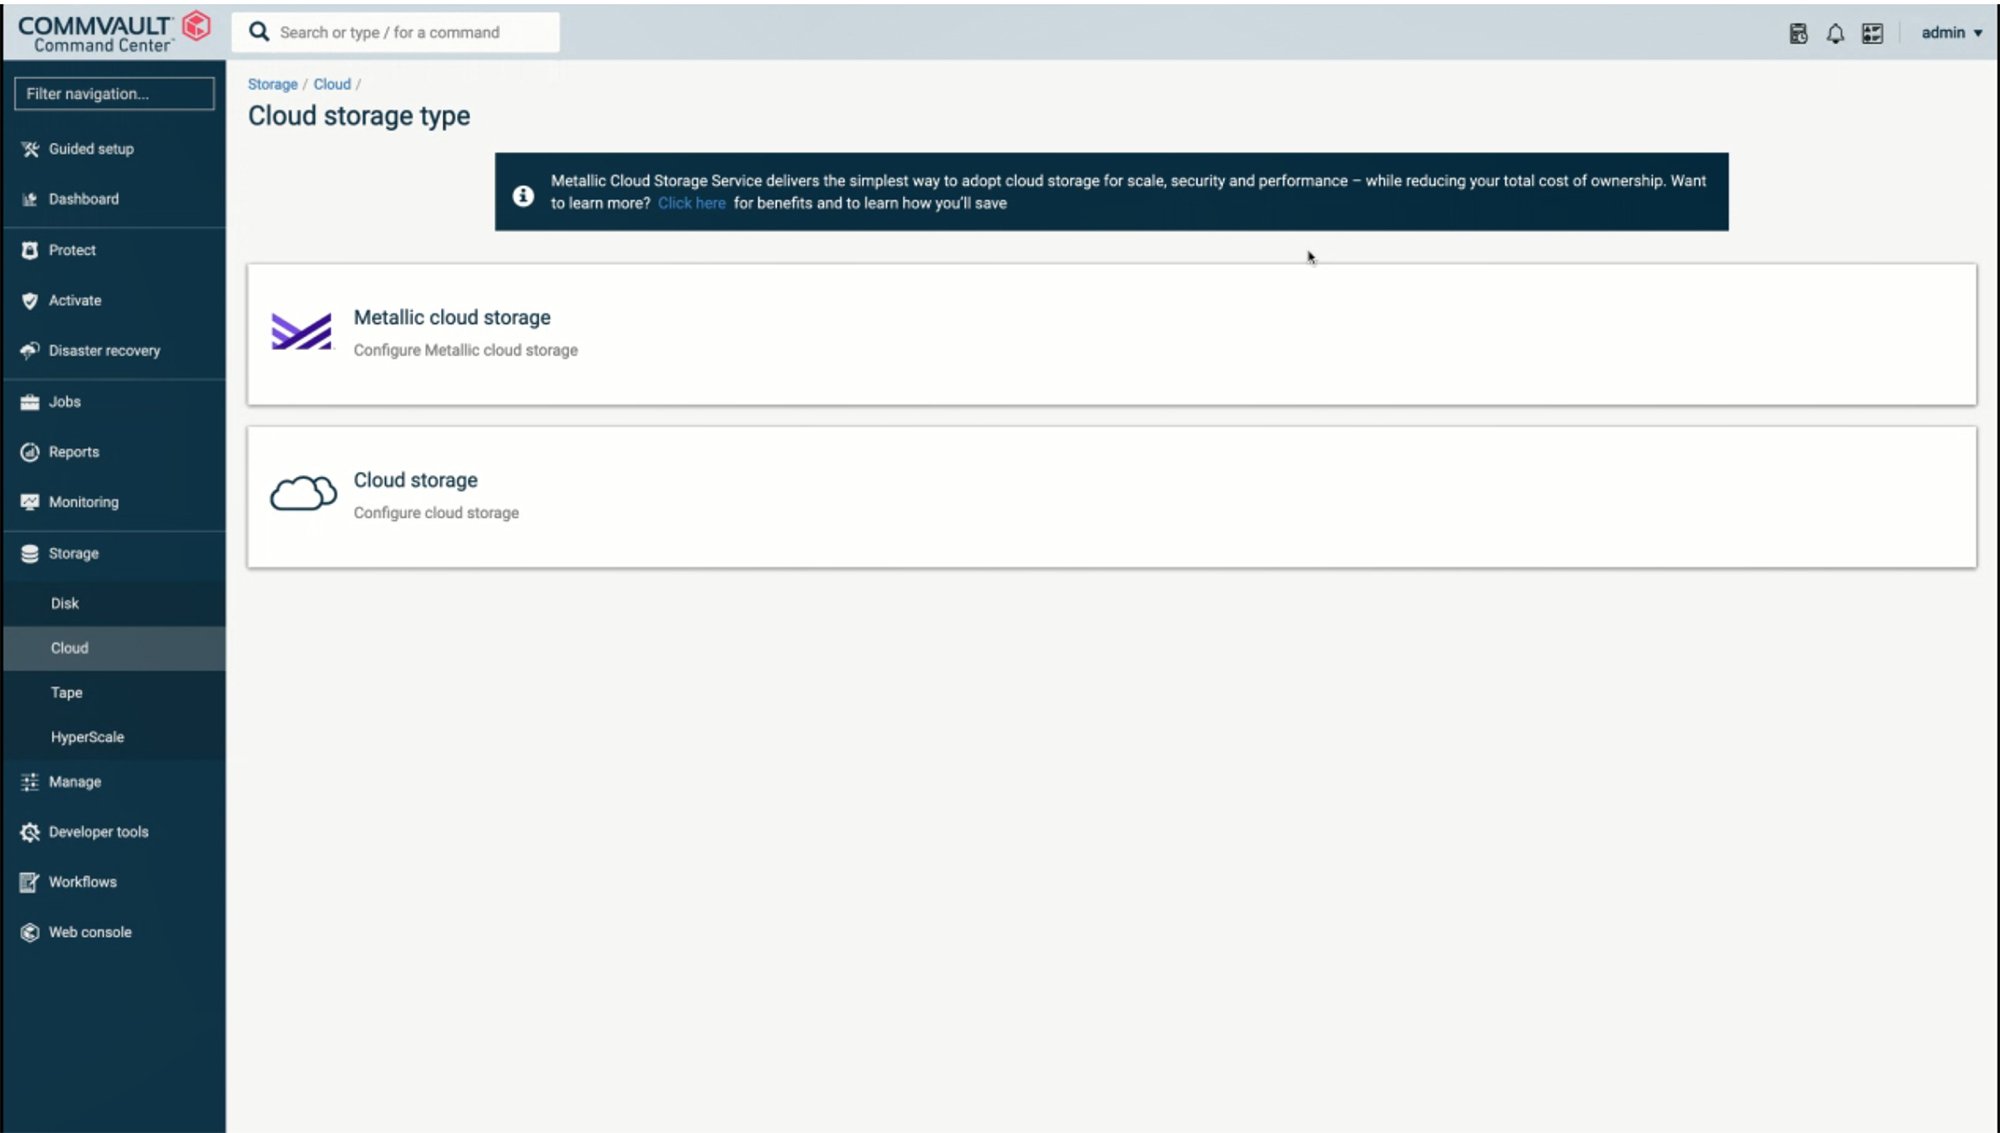Image resolution: width=2000 pixels, height=1133 pixels.
Task: Click the Reports icon in the sidebar
Action: tap(29, 451)
